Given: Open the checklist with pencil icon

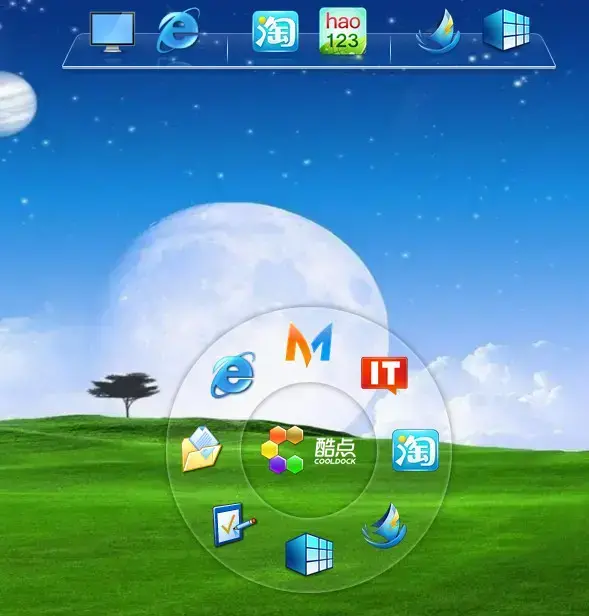Looking at the screenshot, I should coord(234,525).
